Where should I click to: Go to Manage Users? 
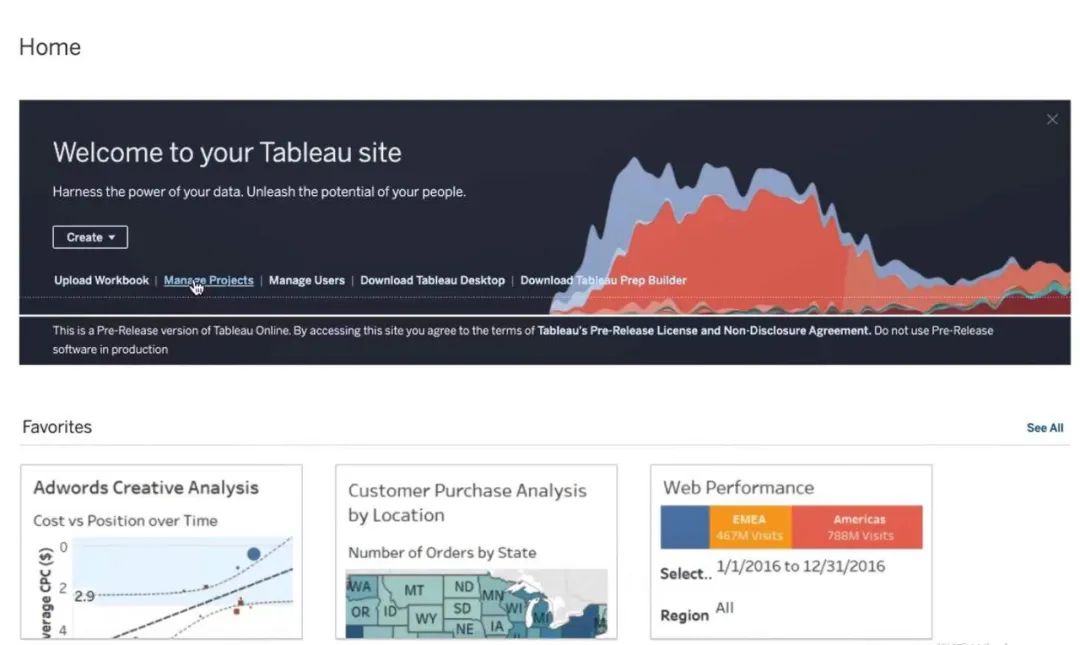(306, 281)
